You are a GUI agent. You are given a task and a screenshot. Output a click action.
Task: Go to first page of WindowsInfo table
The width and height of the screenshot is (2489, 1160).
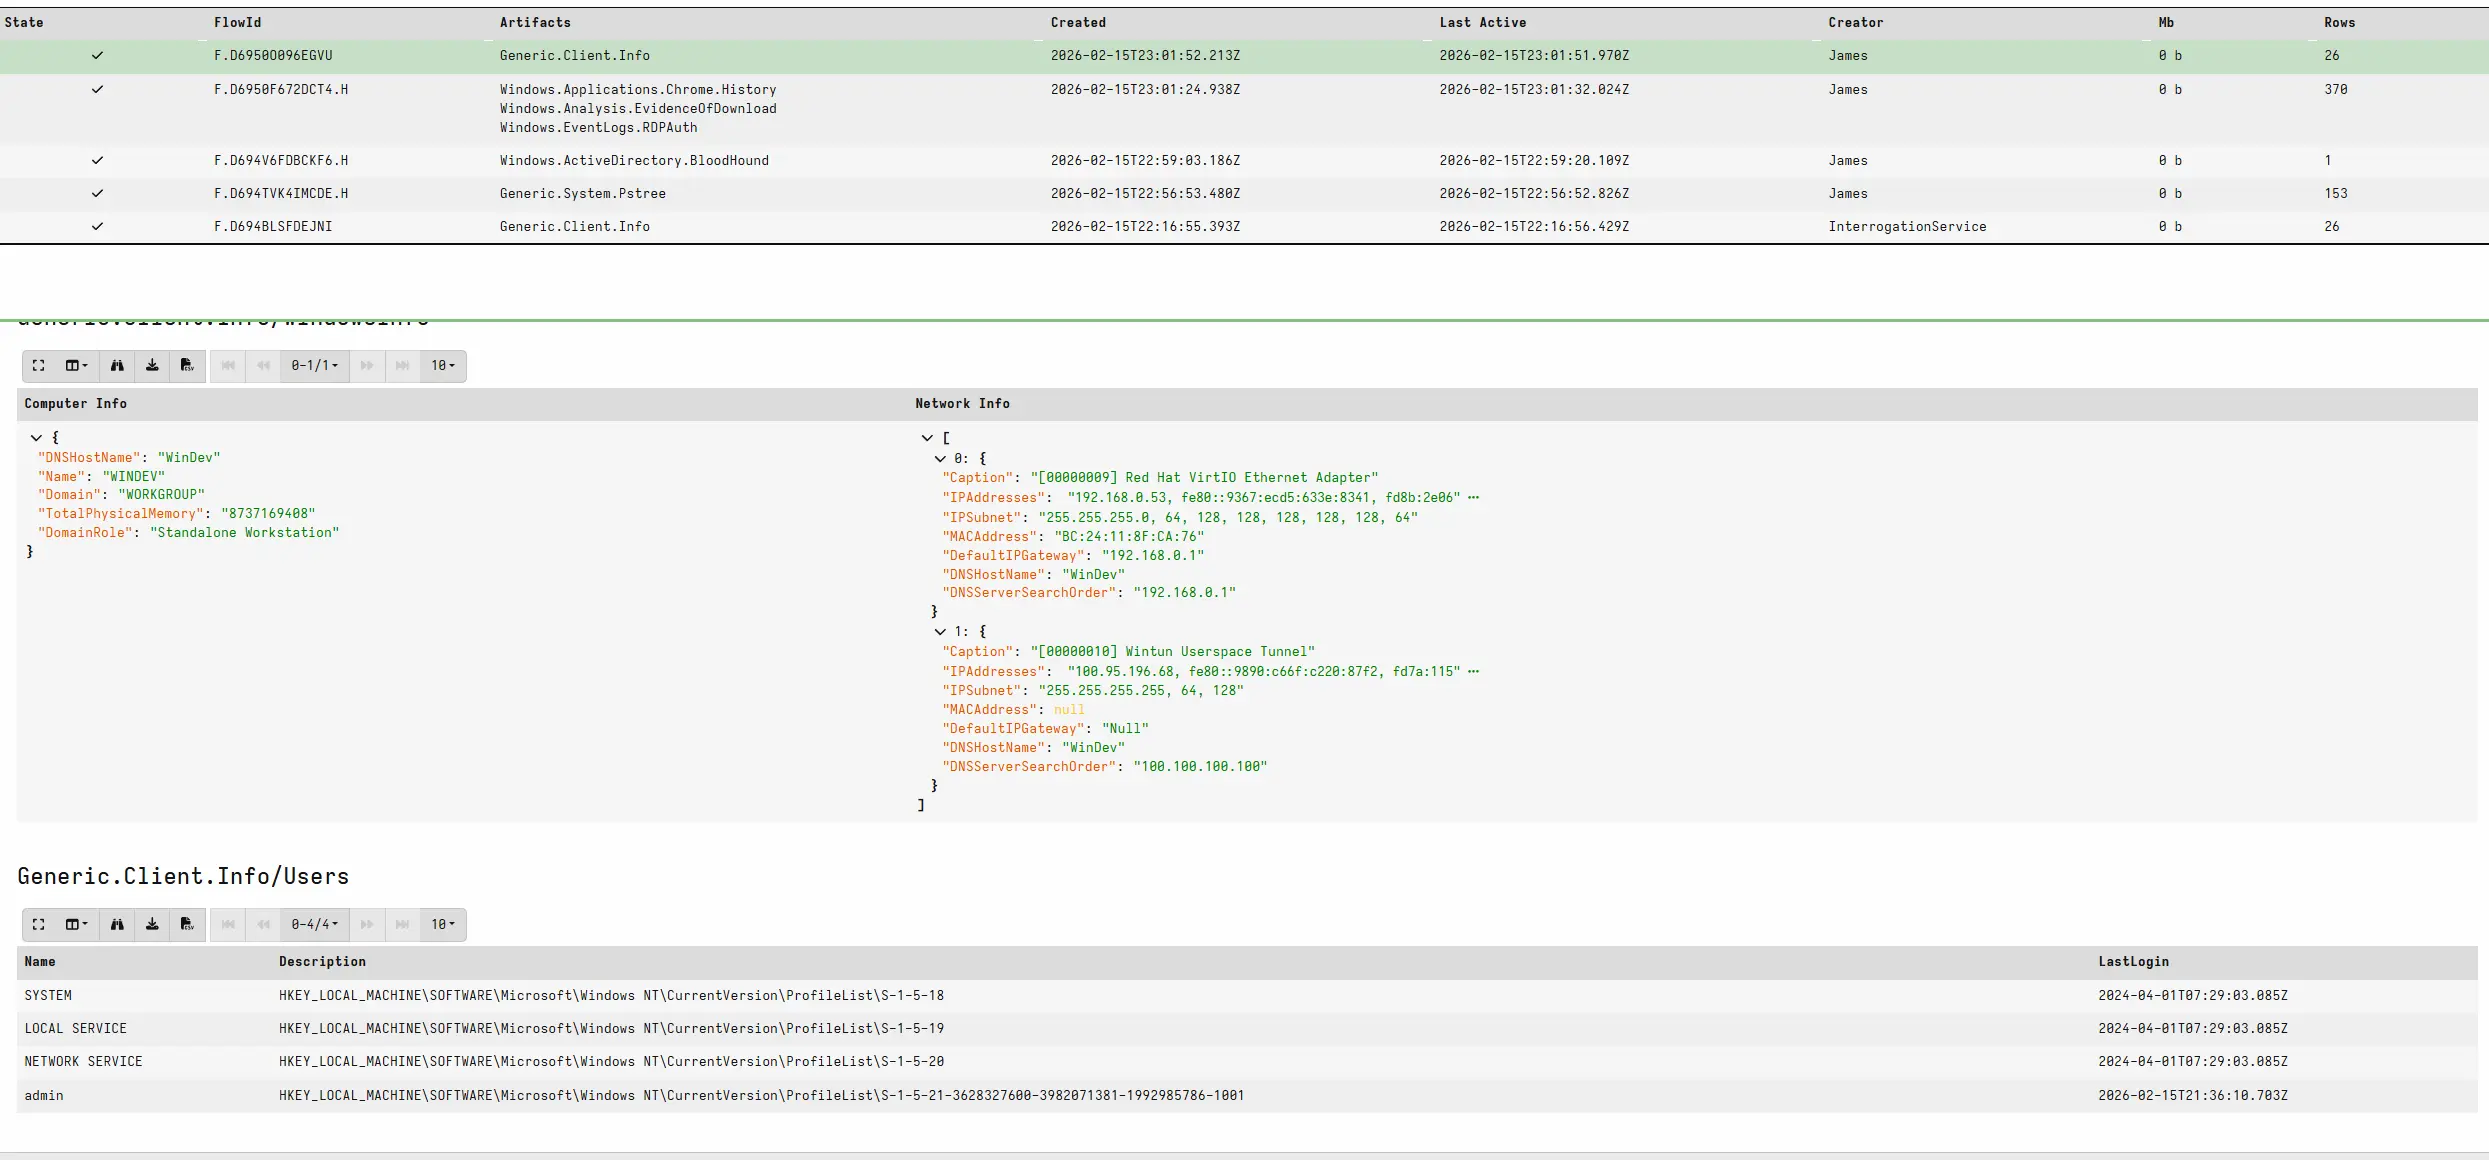coord(228,366)
